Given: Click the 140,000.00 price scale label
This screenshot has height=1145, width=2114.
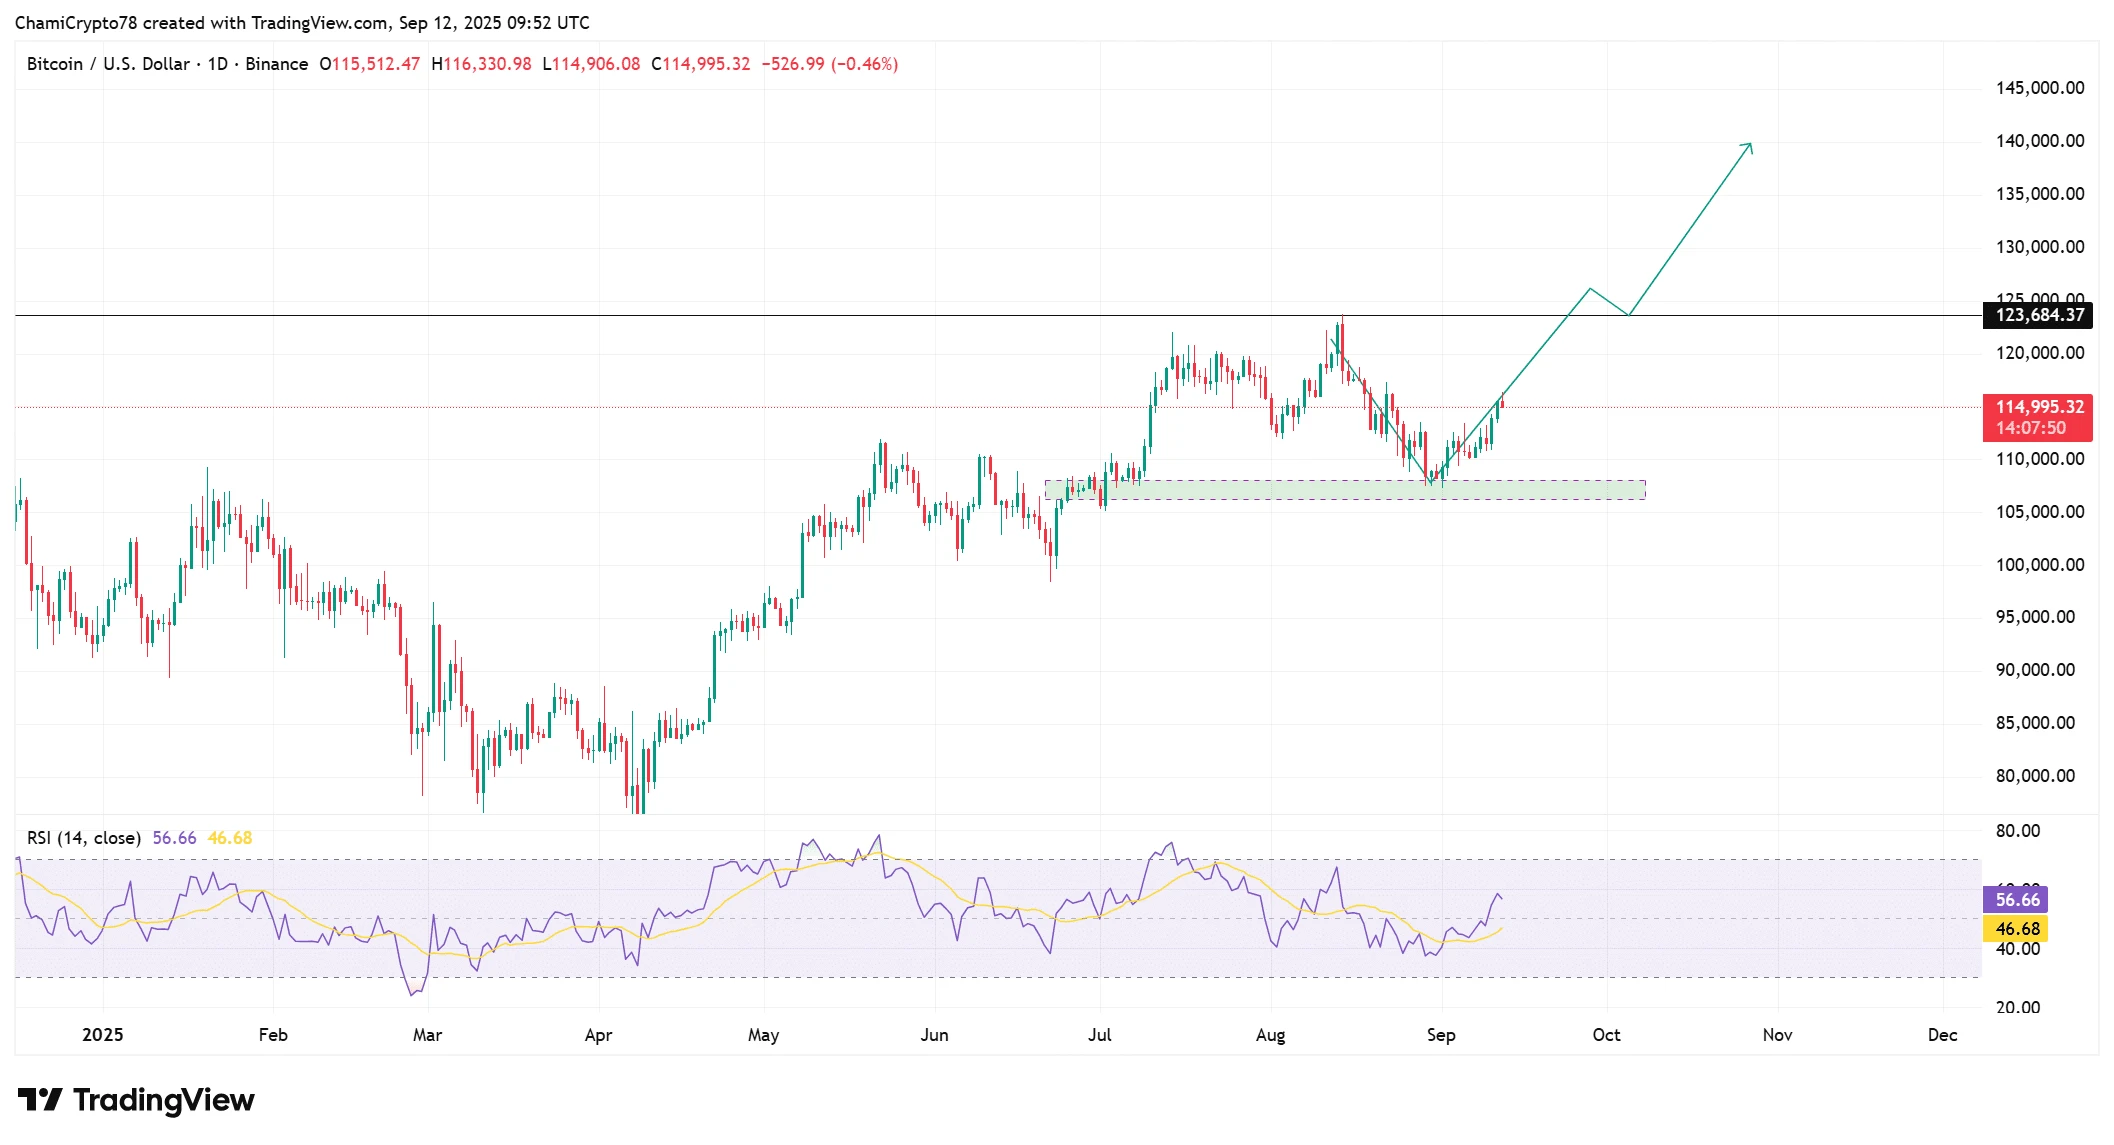Looking at the screenshot, I should click(2039, 141).
